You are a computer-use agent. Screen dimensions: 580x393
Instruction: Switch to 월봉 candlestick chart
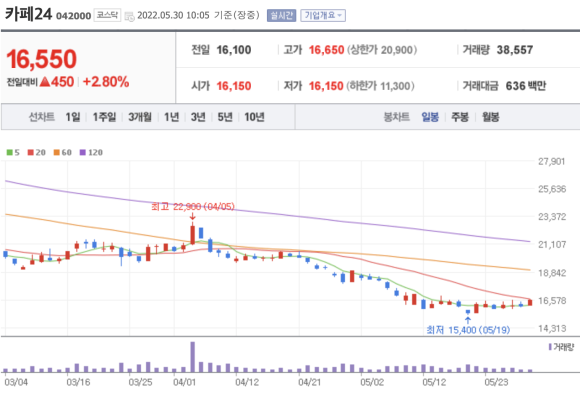pyautogui.click(x=490, y=117)
